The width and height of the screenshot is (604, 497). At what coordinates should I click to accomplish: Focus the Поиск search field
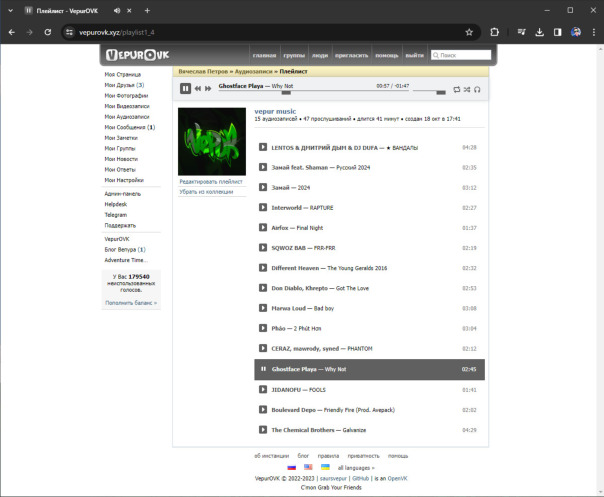pyautogui.click(x=461, y=55)
